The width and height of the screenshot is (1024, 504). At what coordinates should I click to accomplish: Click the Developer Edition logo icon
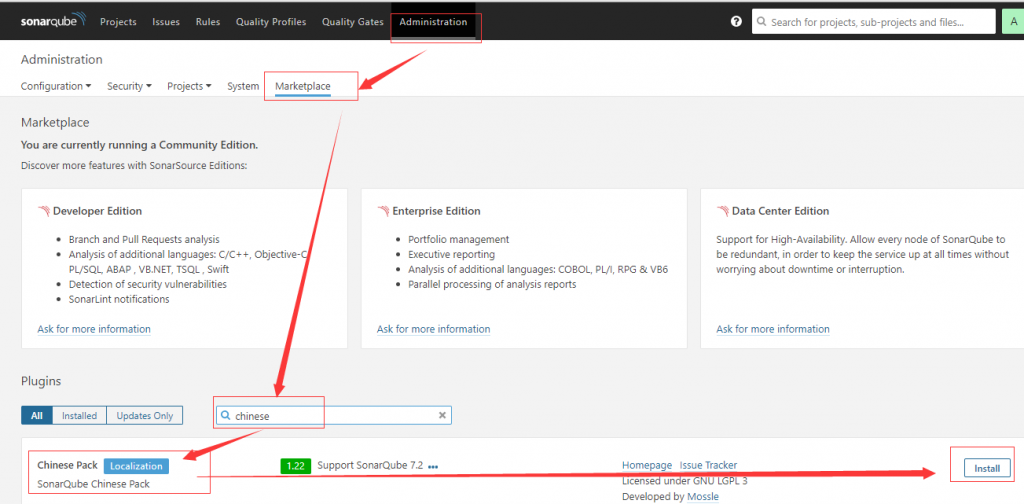tap(44, 211)
